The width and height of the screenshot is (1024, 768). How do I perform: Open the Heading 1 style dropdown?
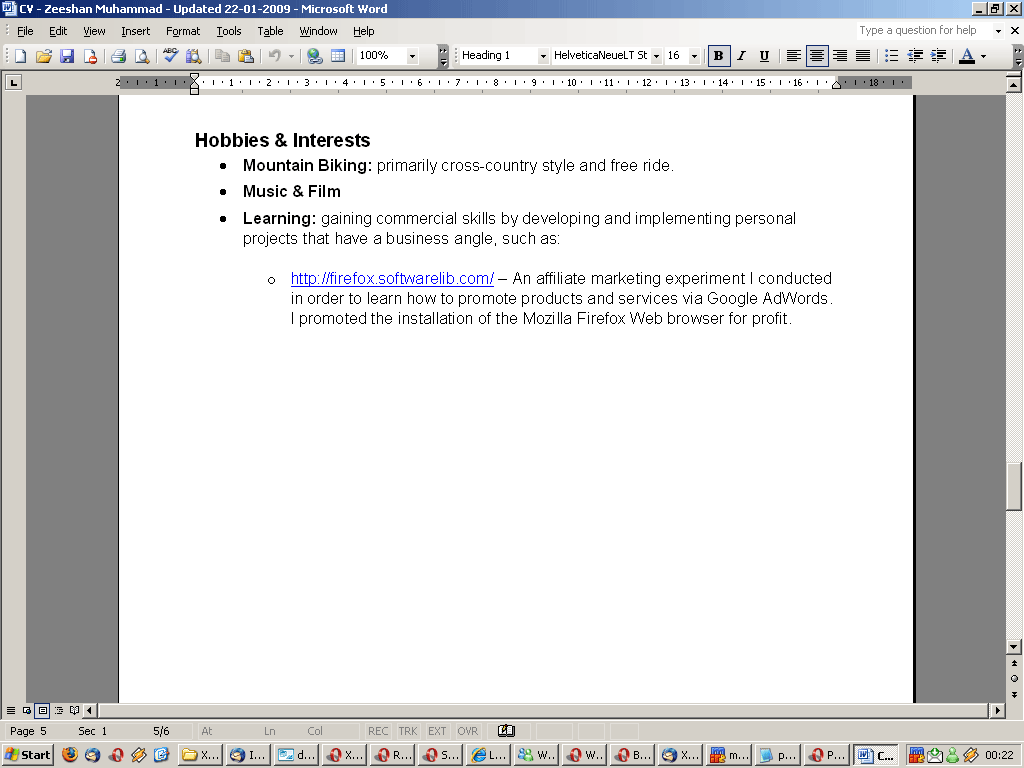[x=543, y=56]
